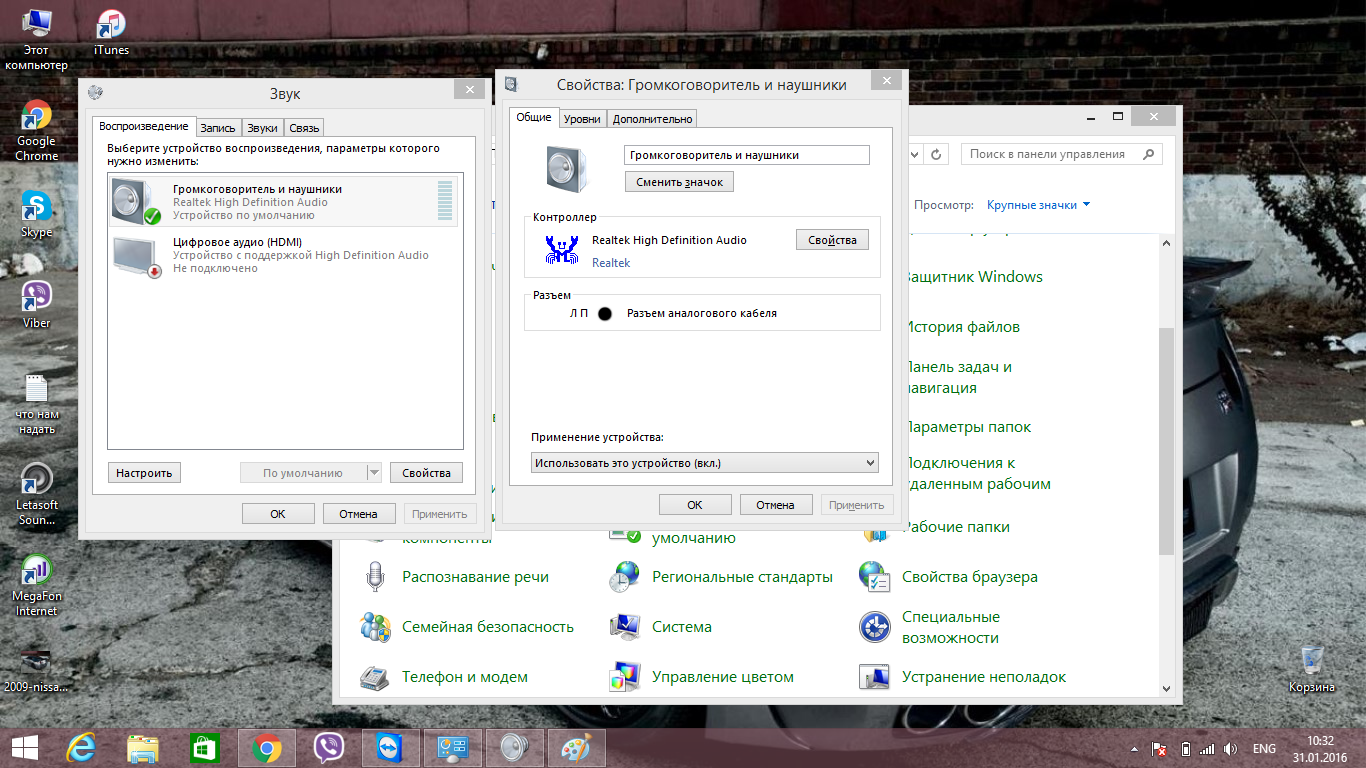Open the Корзина recycle bin icon
This screenshot has height=768, width=1366.
coord(1311,661)
